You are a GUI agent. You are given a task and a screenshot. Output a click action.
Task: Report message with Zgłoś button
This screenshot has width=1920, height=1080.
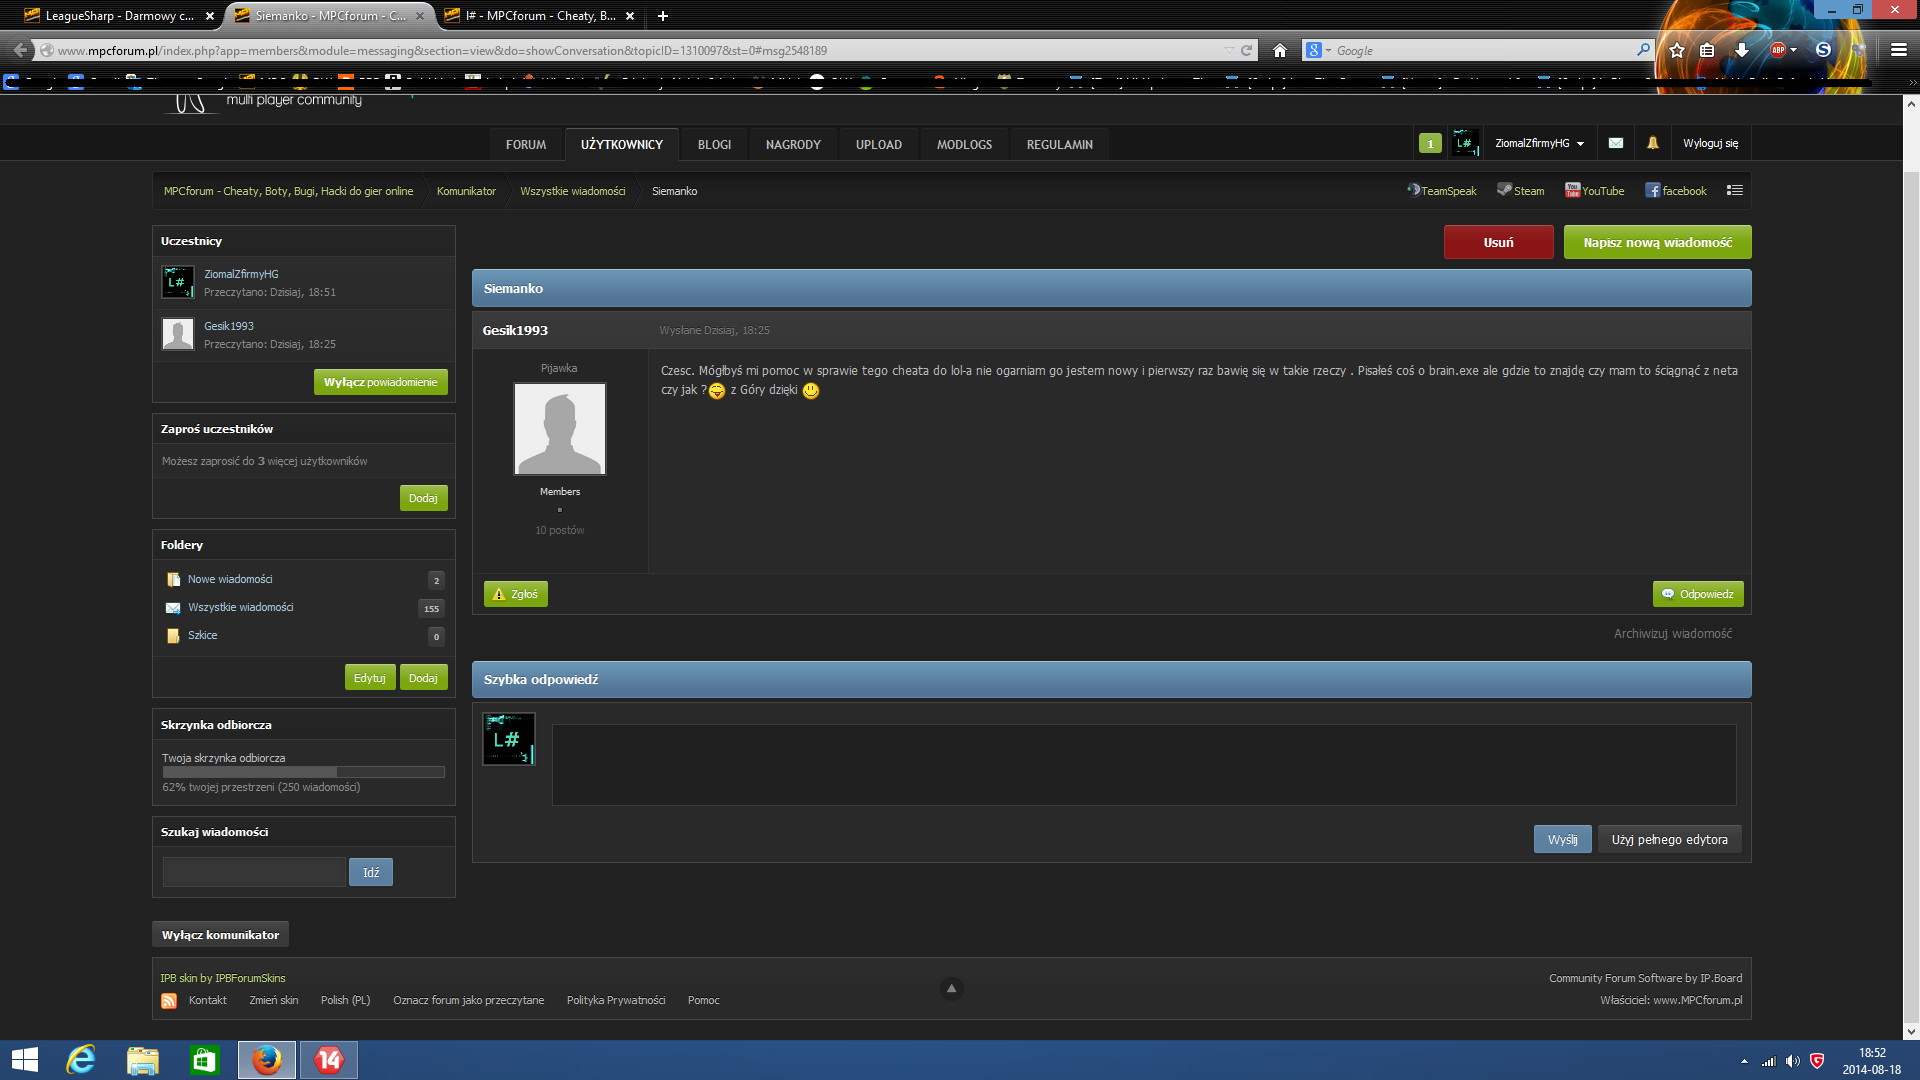515,594
